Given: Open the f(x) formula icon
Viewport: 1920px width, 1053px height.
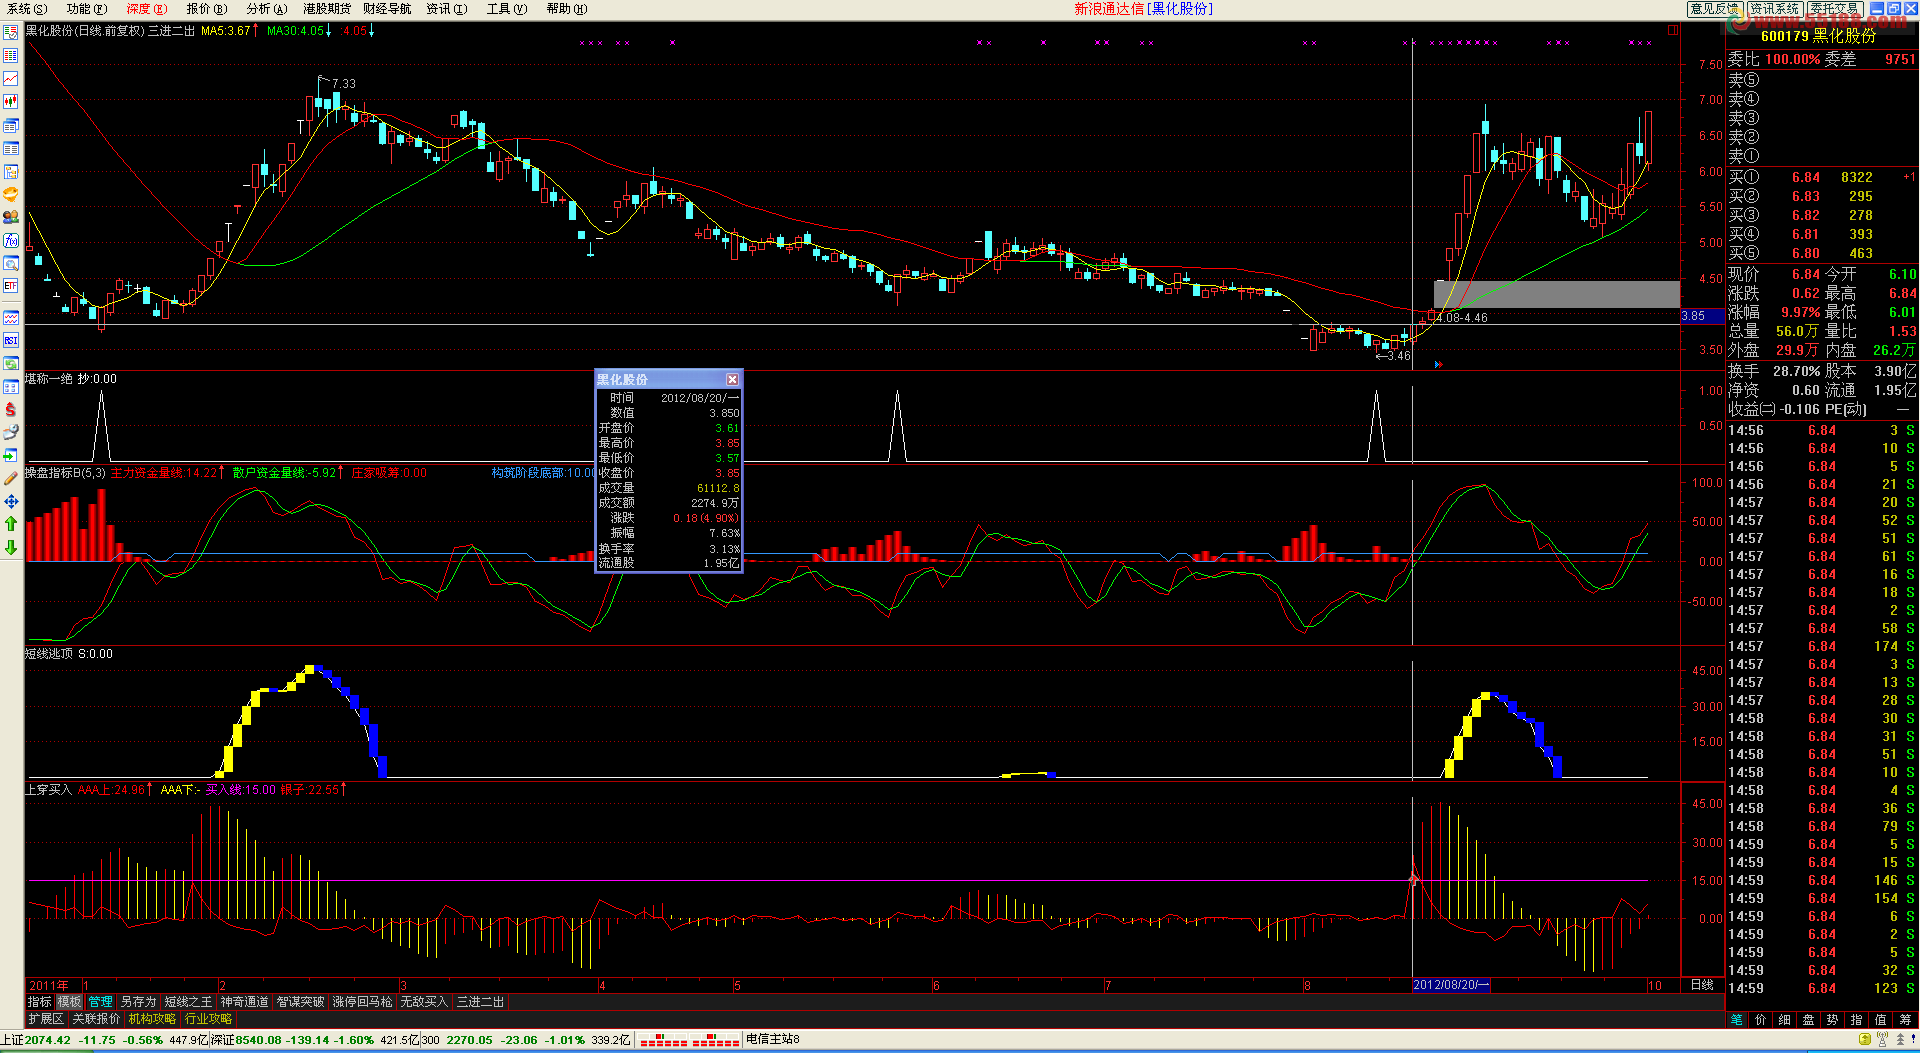Looking at the screenshot, I should tap(10, 240).
